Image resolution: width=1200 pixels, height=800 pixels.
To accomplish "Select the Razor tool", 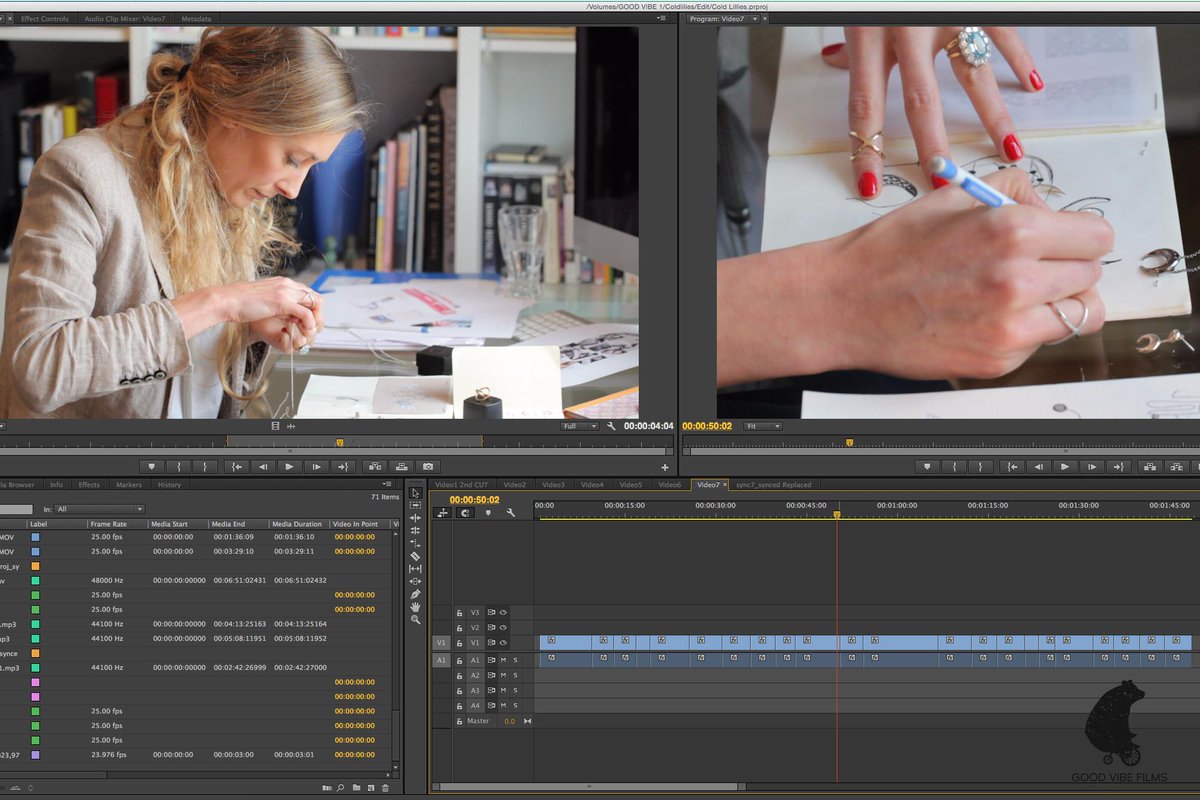I will point(415,556).
